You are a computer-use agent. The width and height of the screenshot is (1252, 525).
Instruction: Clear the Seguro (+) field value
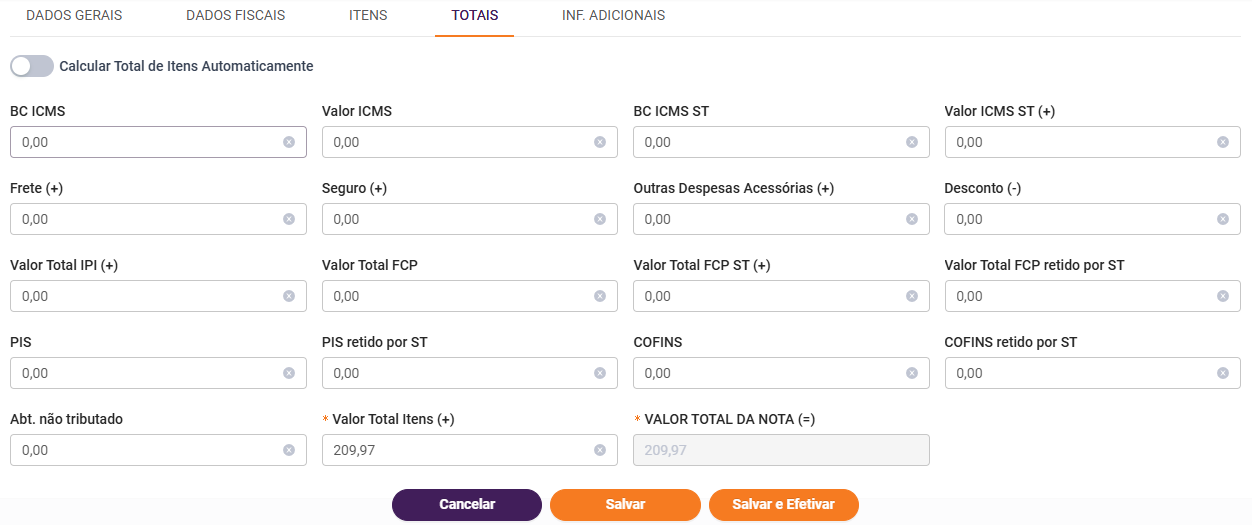[x=600, y=219]
